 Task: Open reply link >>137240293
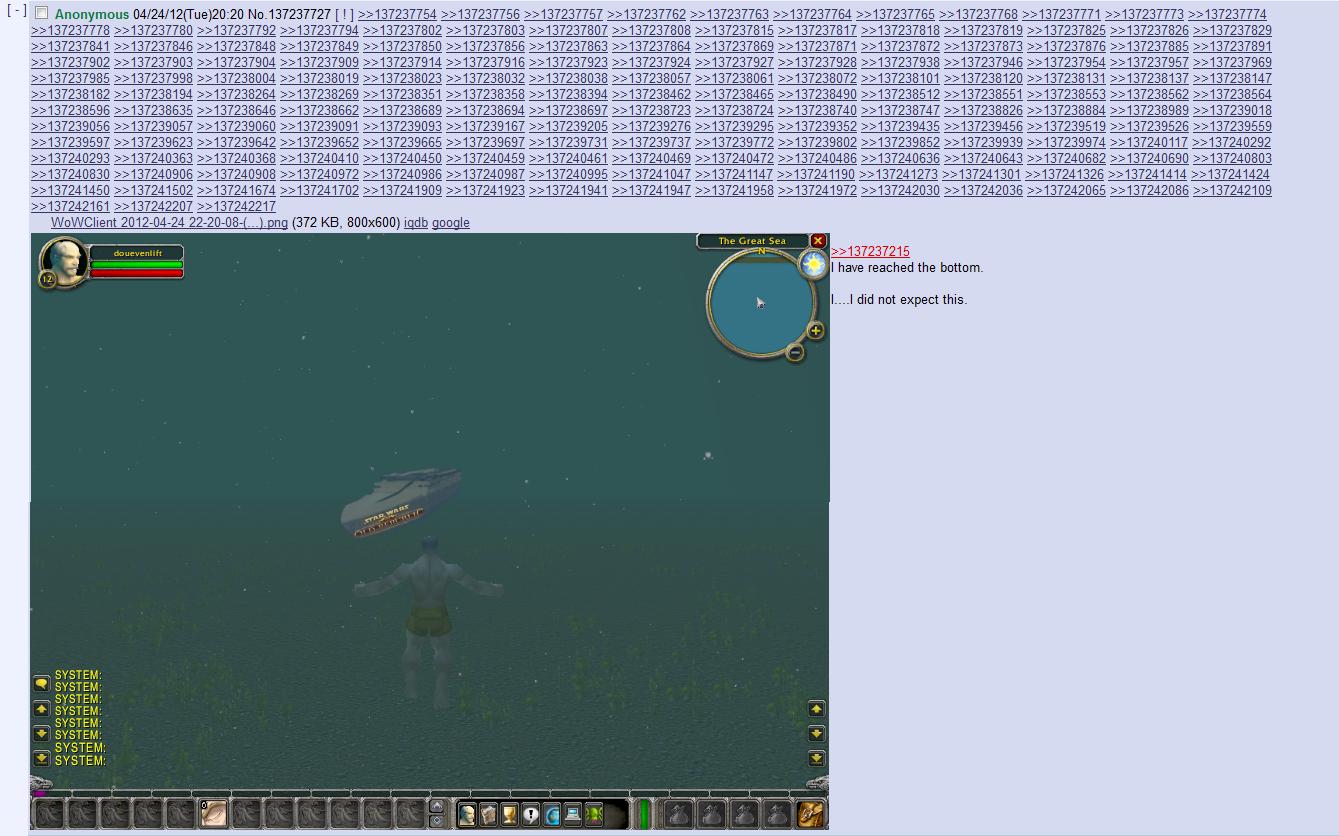click(x=70, y=159)
